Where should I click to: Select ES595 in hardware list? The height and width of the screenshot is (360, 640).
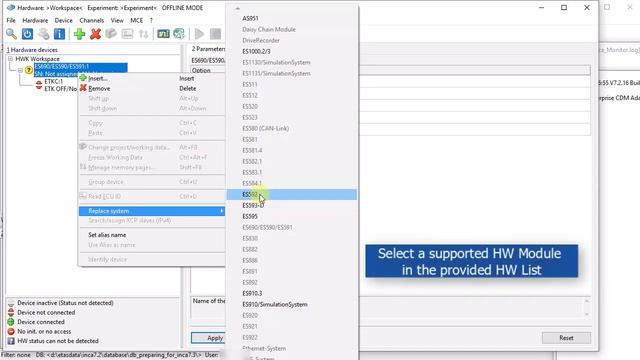(292, 216)
